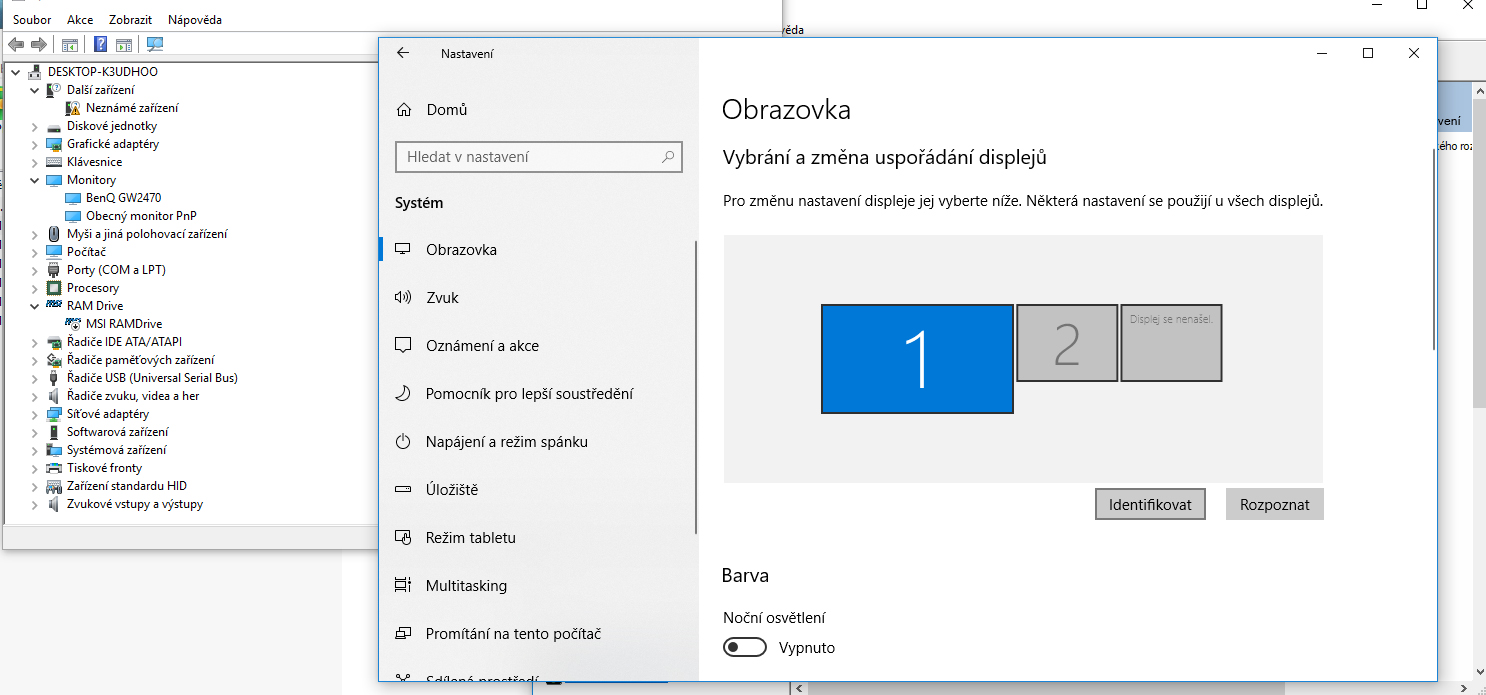
Task: Toggle the action pane toolbar icon
Action: (124, 44)
